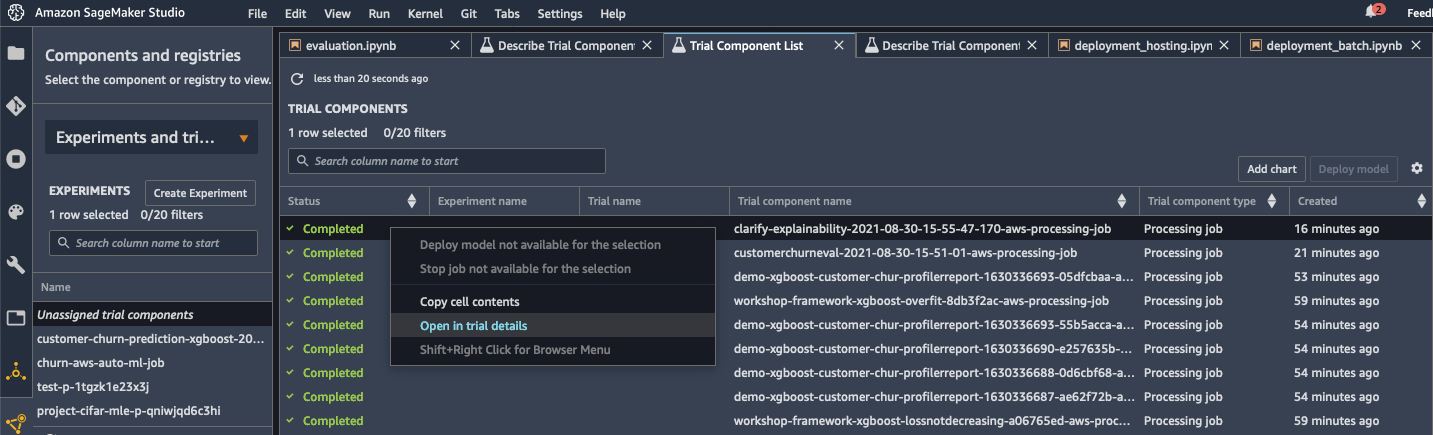Open the Git sidebar icon

(16, 106)
